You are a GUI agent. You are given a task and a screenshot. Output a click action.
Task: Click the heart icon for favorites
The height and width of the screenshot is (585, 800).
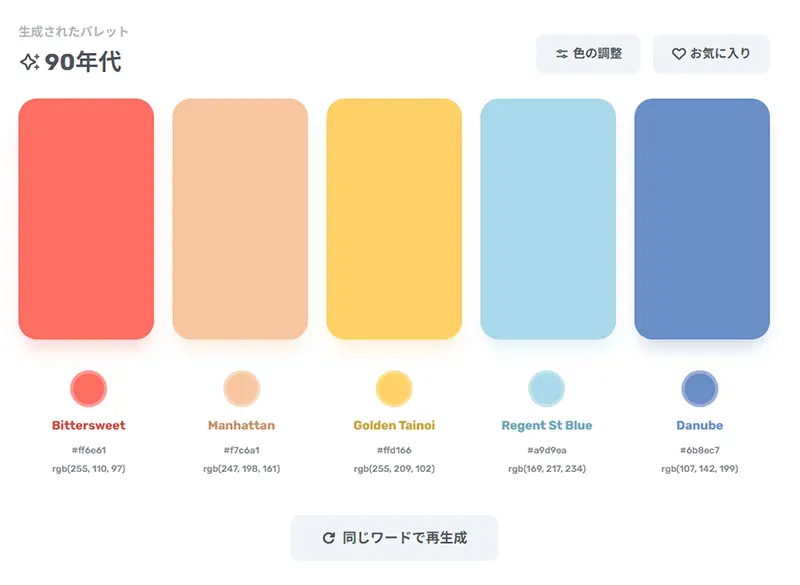coord(678,54)
